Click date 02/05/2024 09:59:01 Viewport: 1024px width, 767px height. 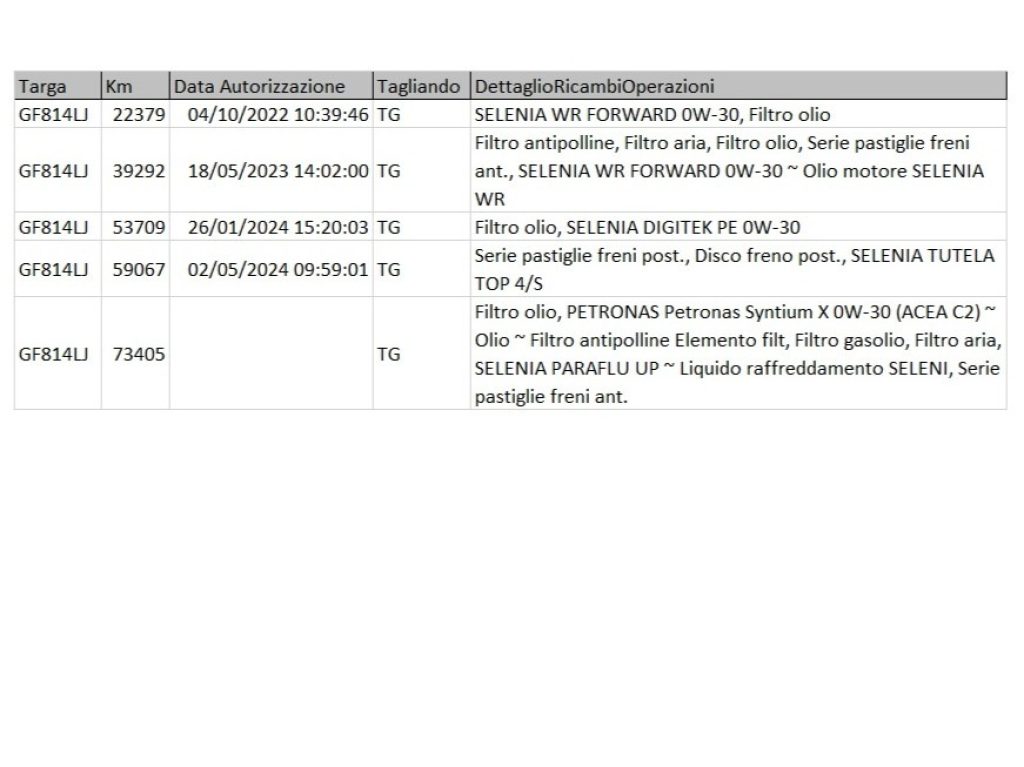[x=271, y=269]
